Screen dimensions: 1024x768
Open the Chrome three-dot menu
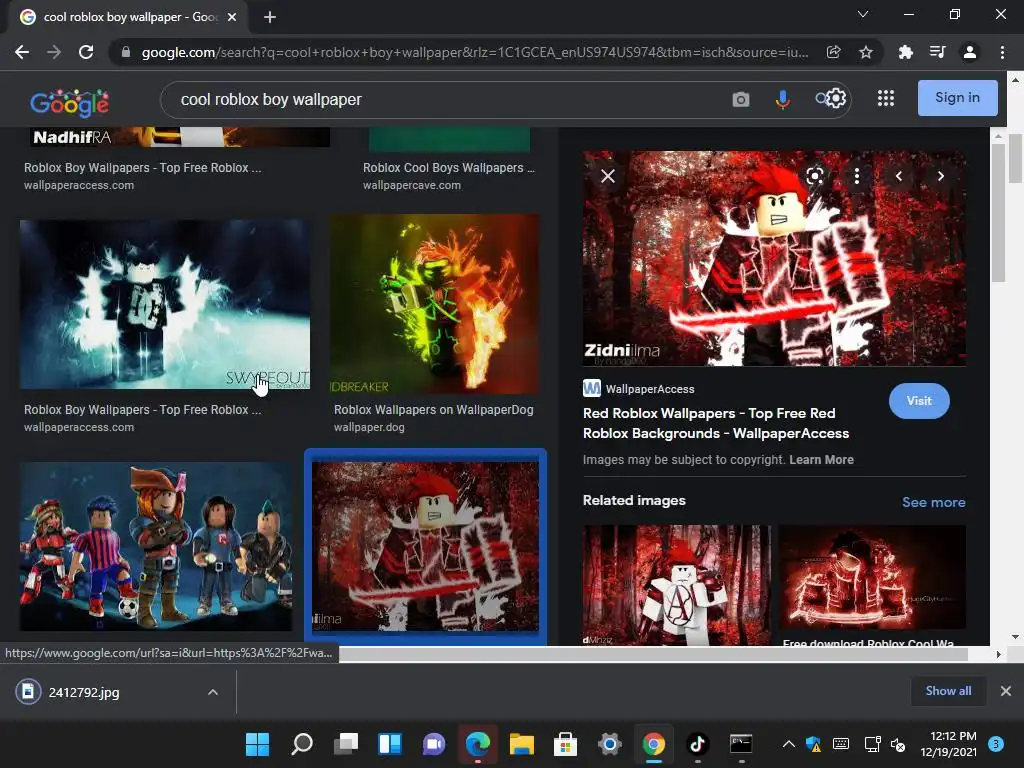(x=1002, y=52)
